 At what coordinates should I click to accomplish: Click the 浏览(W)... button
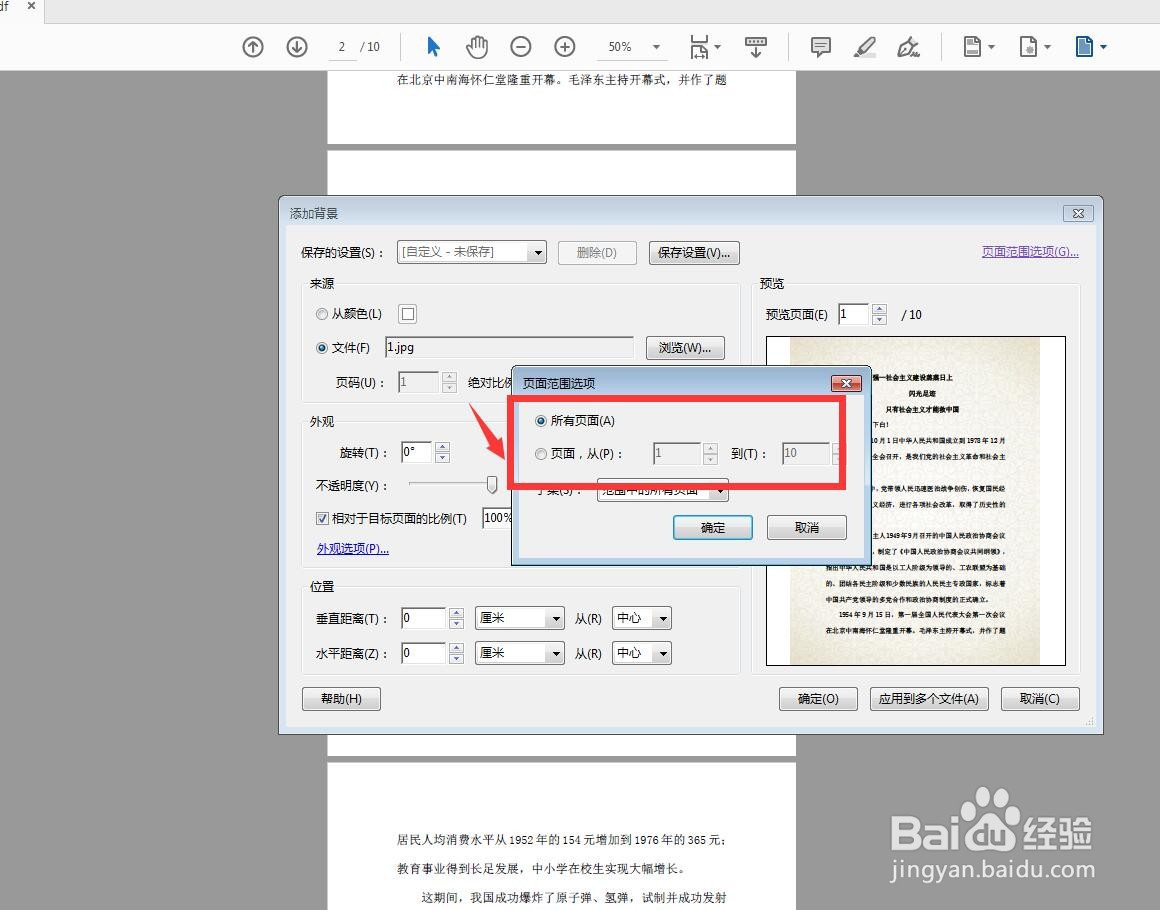click(685, 348)
